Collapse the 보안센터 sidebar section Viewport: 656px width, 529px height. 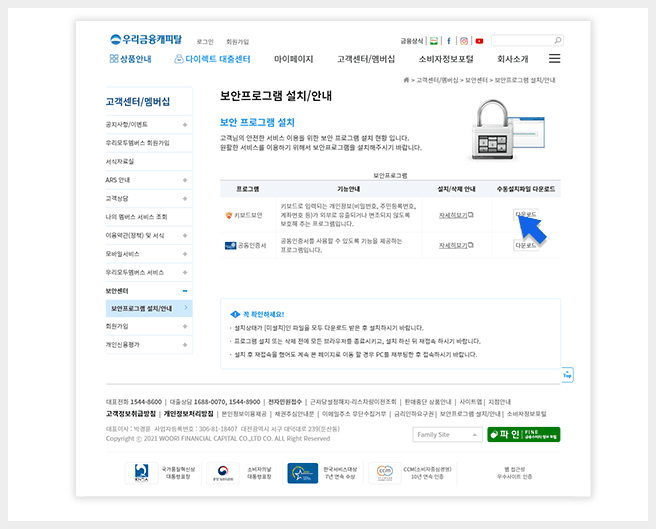(x=185, y=290)
